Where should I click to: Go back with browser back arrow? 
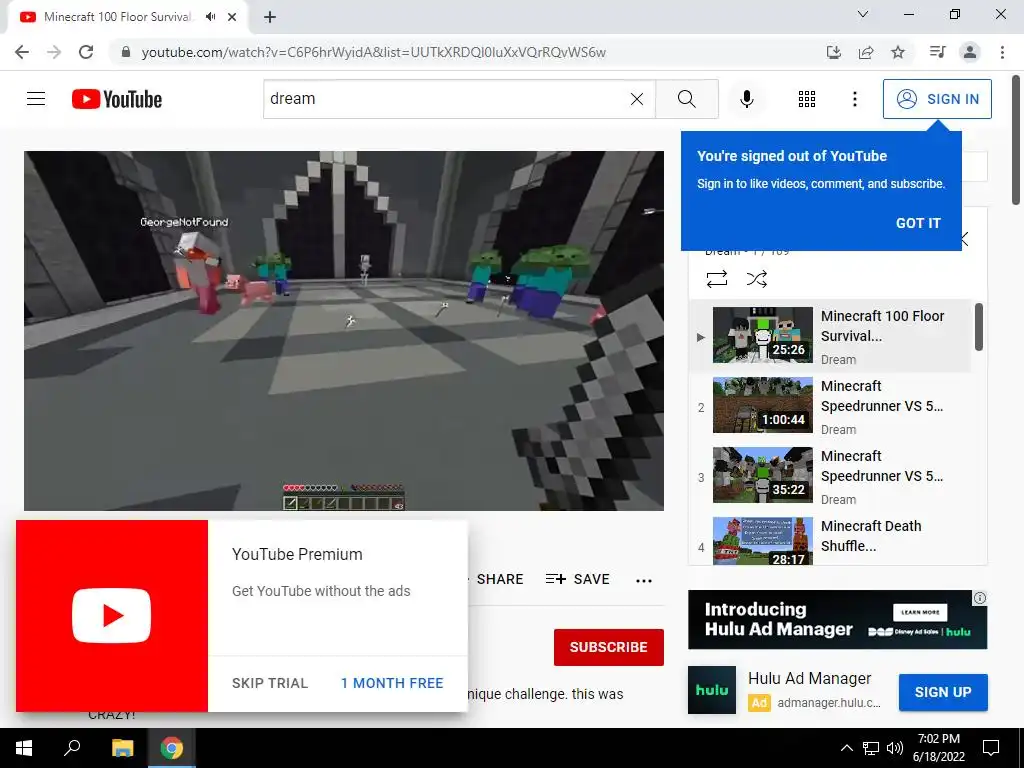tap(22, 52)
